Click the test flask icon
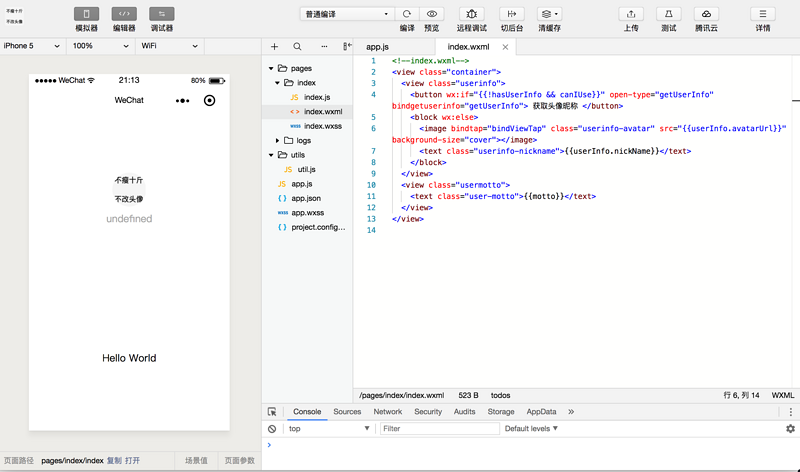The height and width of the screenshot is (472, 800). pos(669,14)
